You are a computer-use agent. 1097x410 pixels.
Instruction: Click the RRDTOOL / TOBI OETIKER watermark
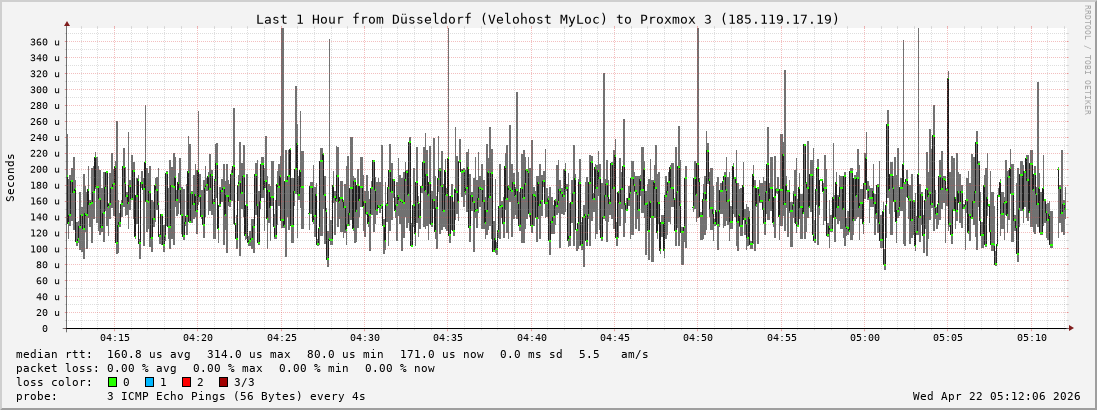click(x=1087, y=59)
